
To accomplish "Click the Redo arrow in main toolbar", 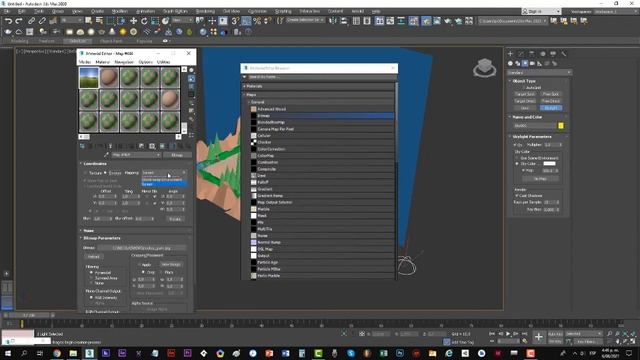I will tap(19, 20).
